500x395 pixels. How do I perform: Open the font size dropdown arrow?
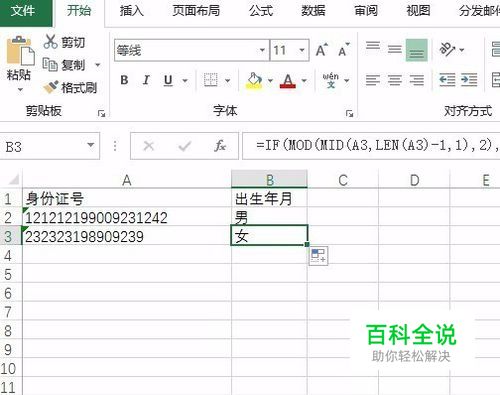(302, 50)
